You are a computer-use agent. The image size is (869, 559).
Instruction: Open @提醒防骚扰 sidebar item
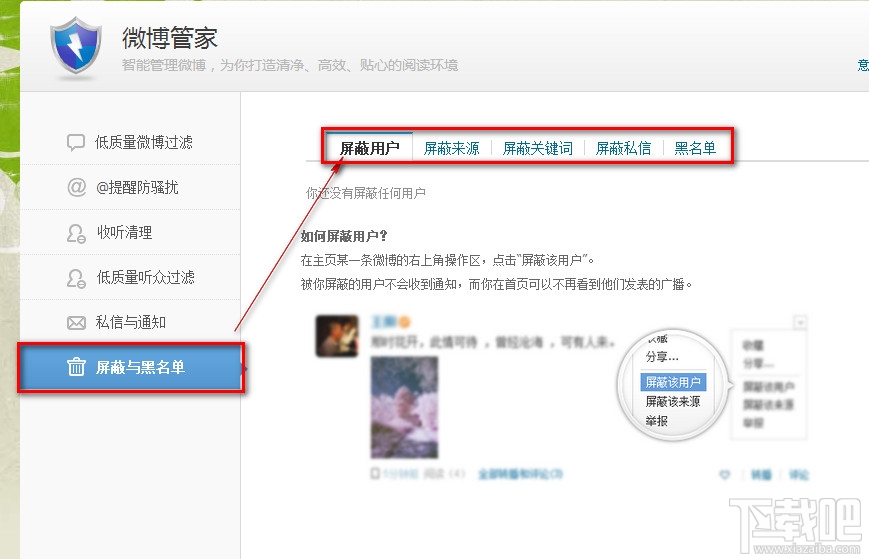tap(130, 187)
